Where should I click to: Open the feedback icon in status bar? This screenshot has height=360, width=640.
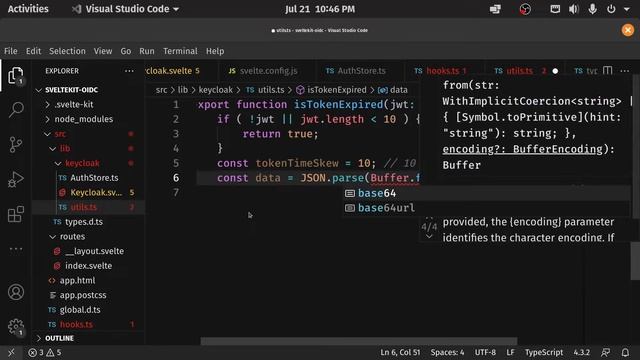coord(606,353)
